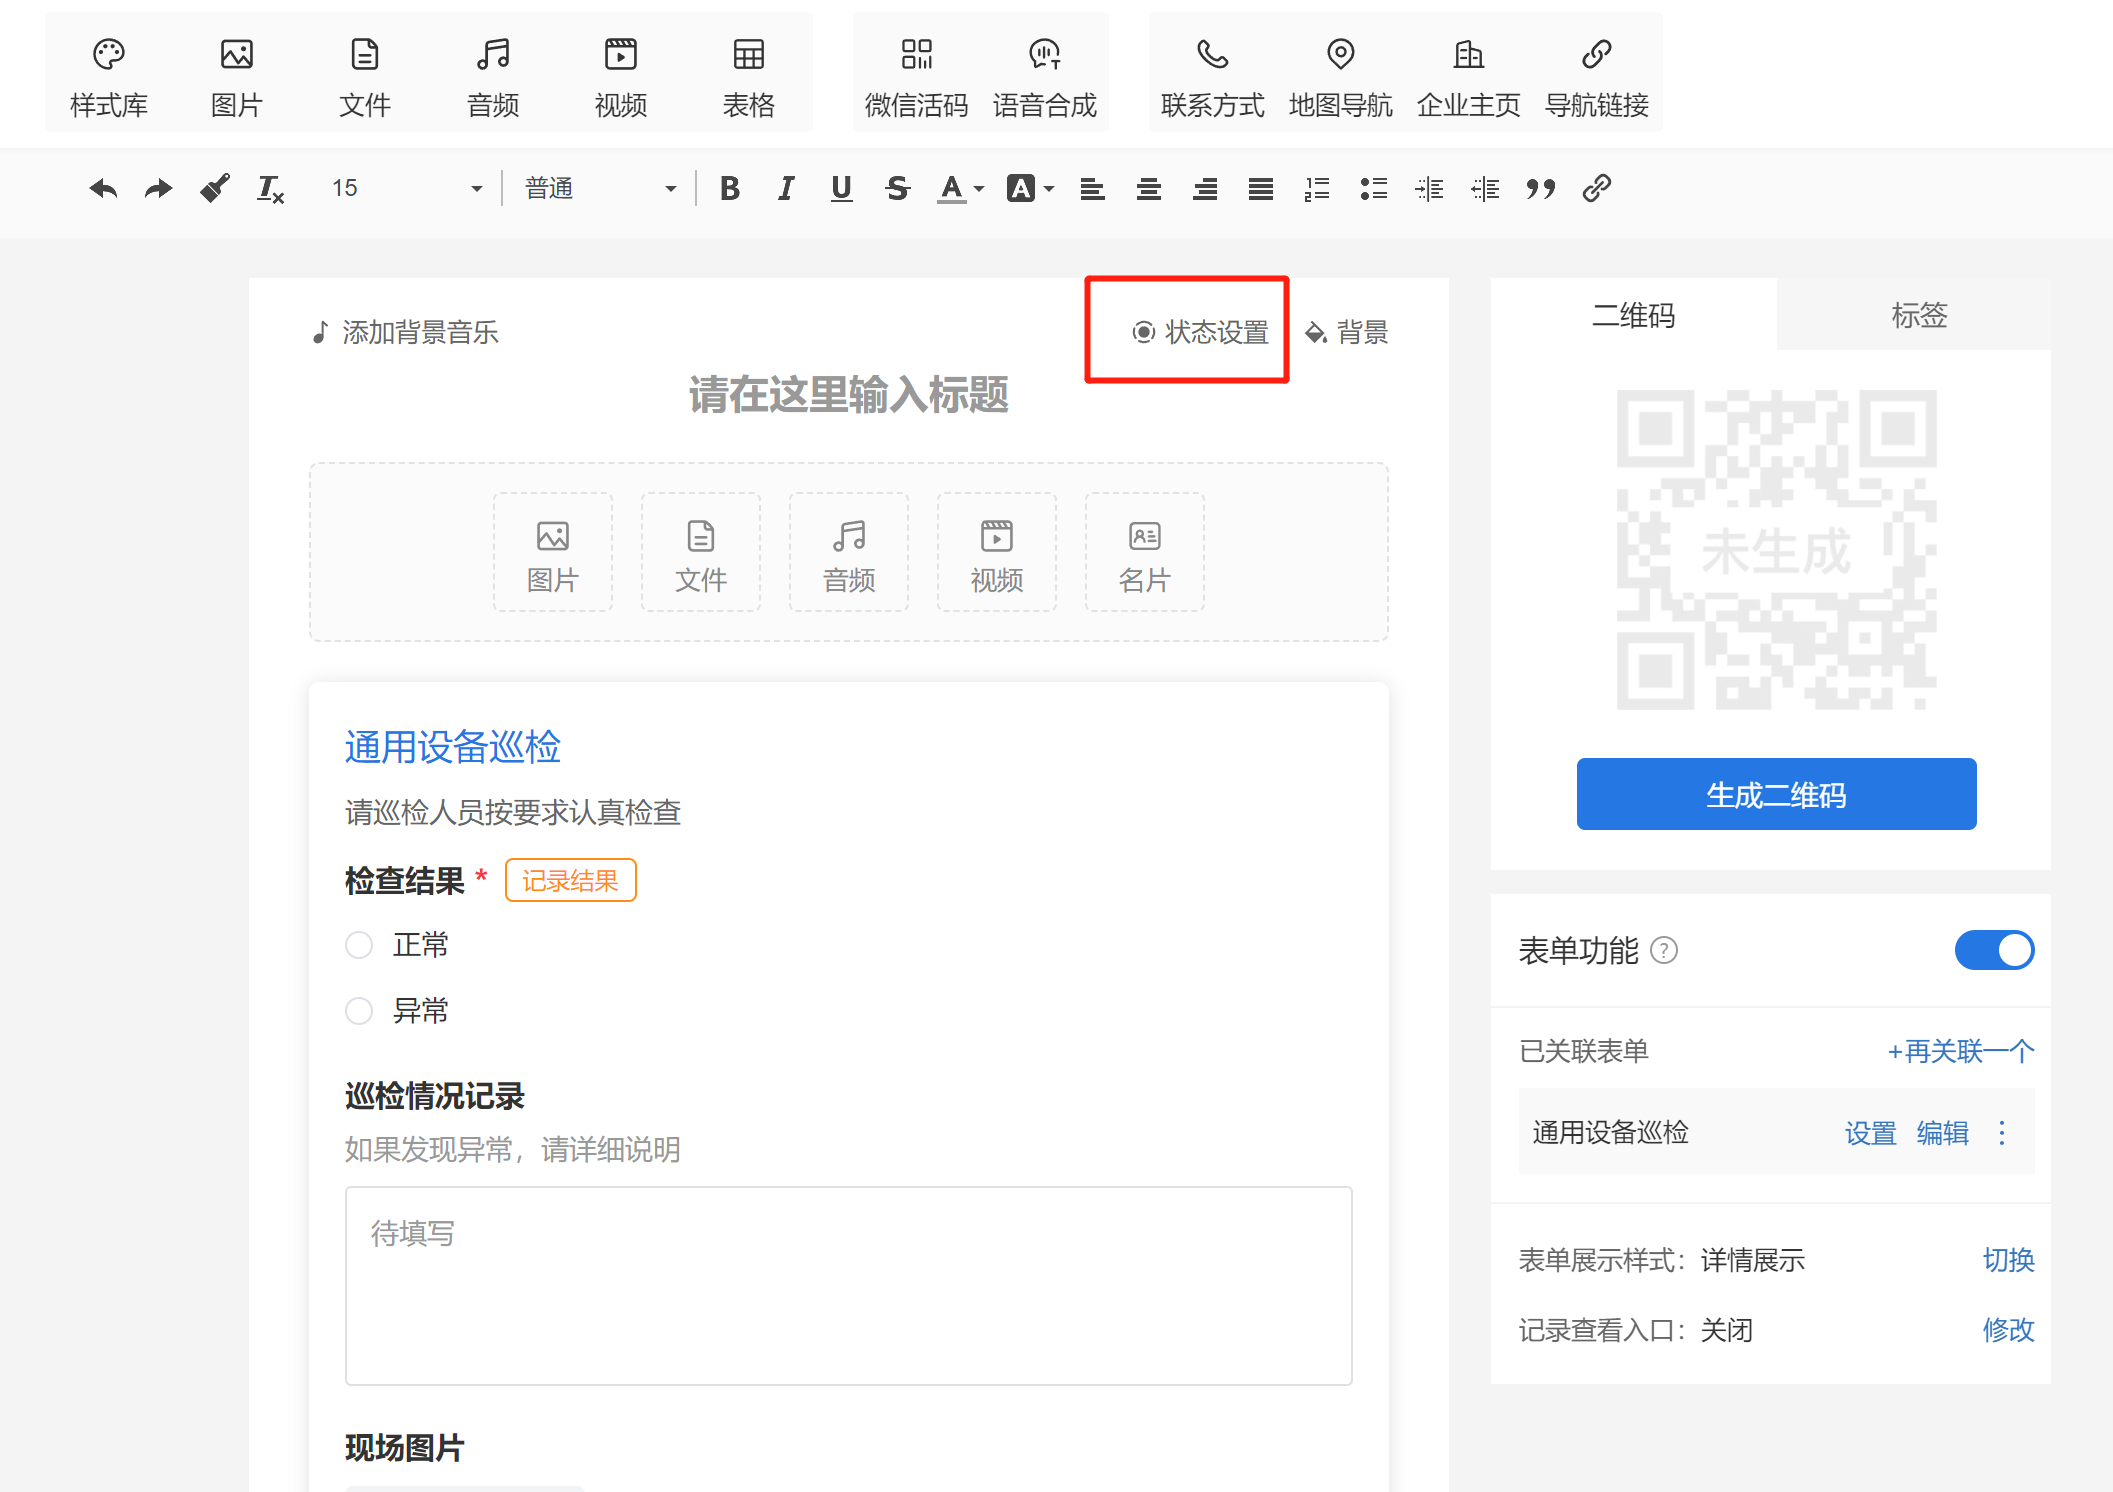2113x1492 pixels.
Task: Apply the text highlight color button
Action: 1021,188
